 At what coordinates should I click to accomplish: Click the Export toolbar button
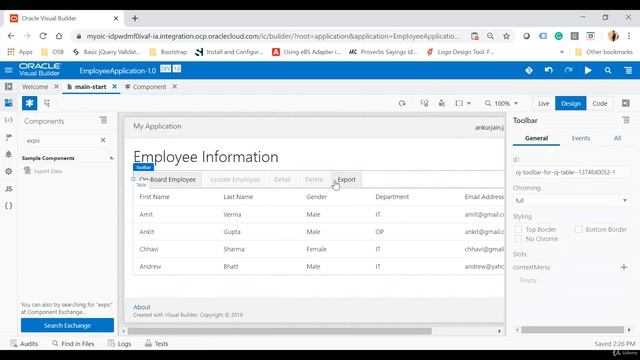tap(346, 180)
